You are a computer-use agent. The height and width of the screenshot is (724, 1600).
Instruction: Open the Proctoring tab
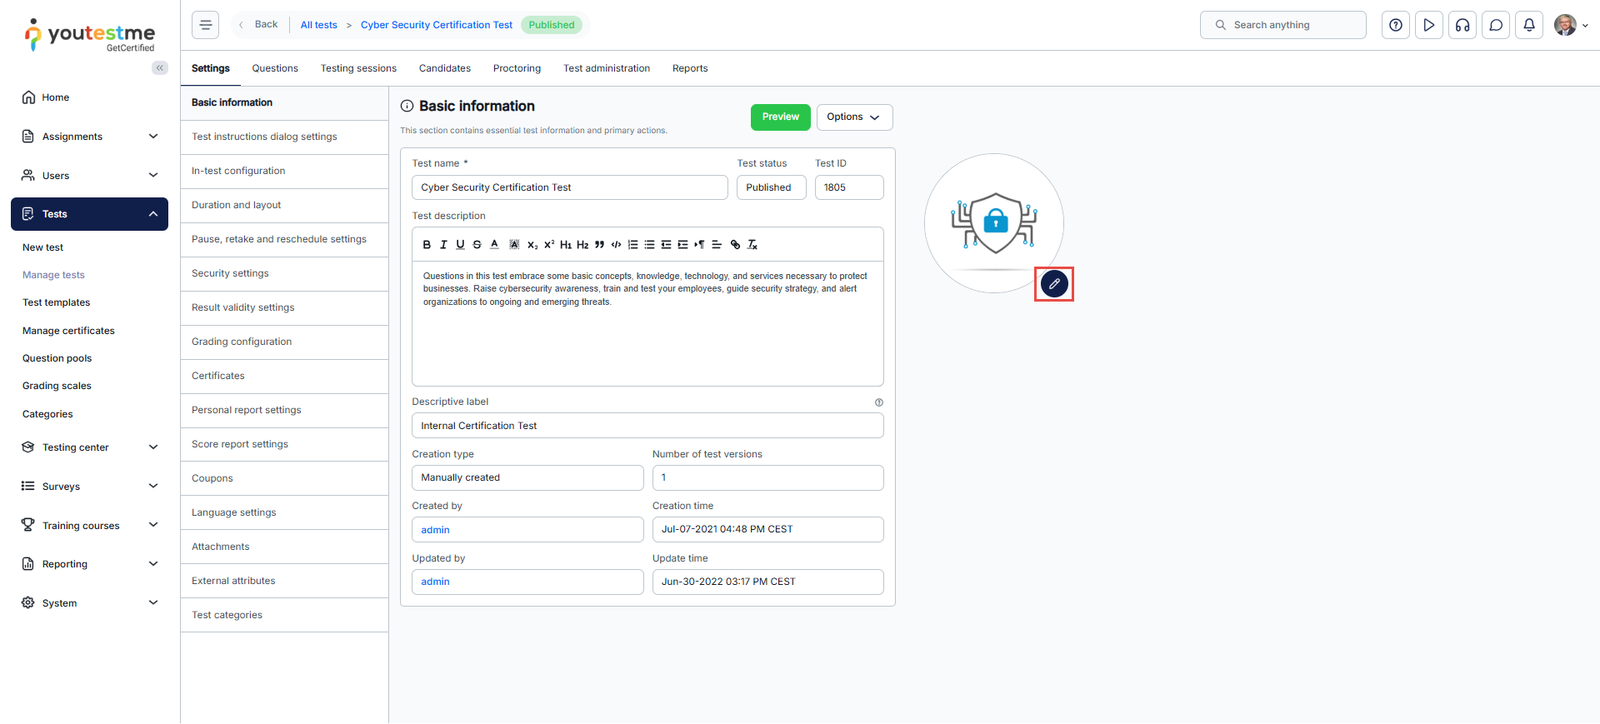pos(516,68)
